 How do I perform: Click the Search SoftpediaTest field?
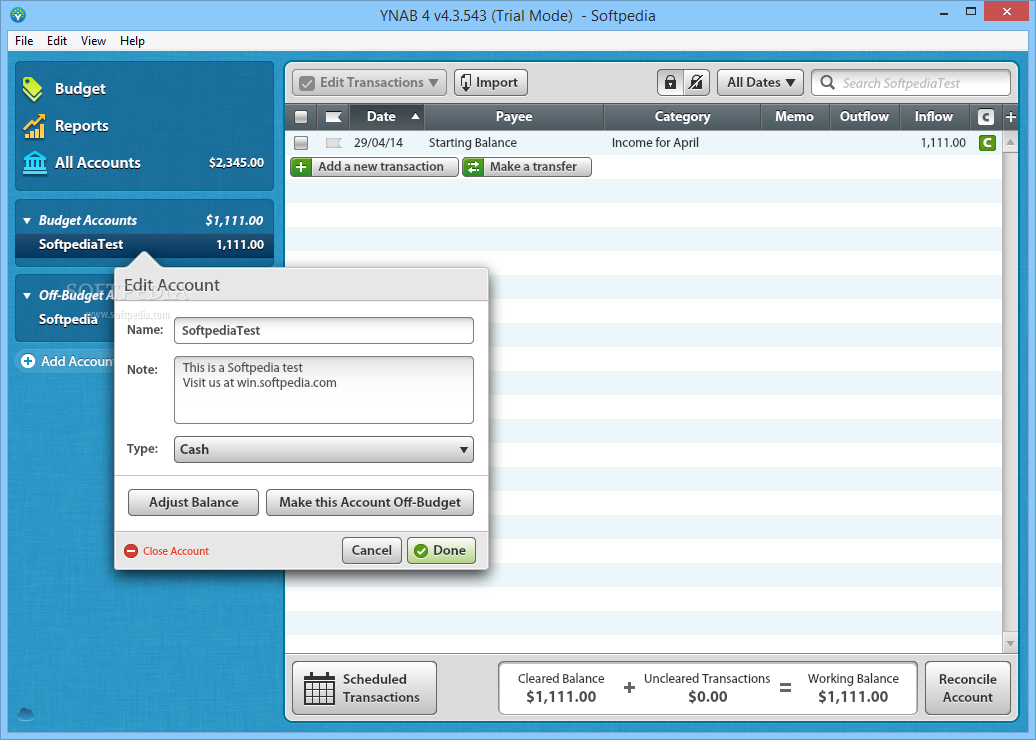pyautogui.click(x=910, y=83)
